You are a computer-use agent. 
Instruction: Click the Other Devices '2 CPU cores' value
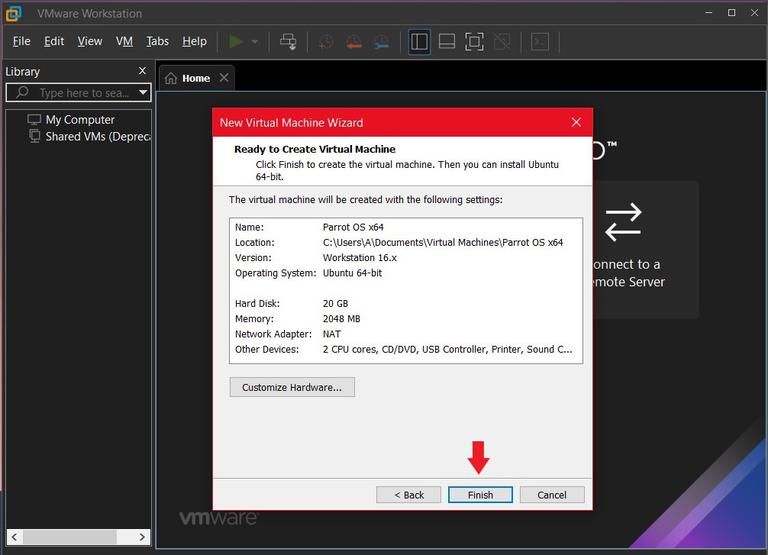[447, 349]
